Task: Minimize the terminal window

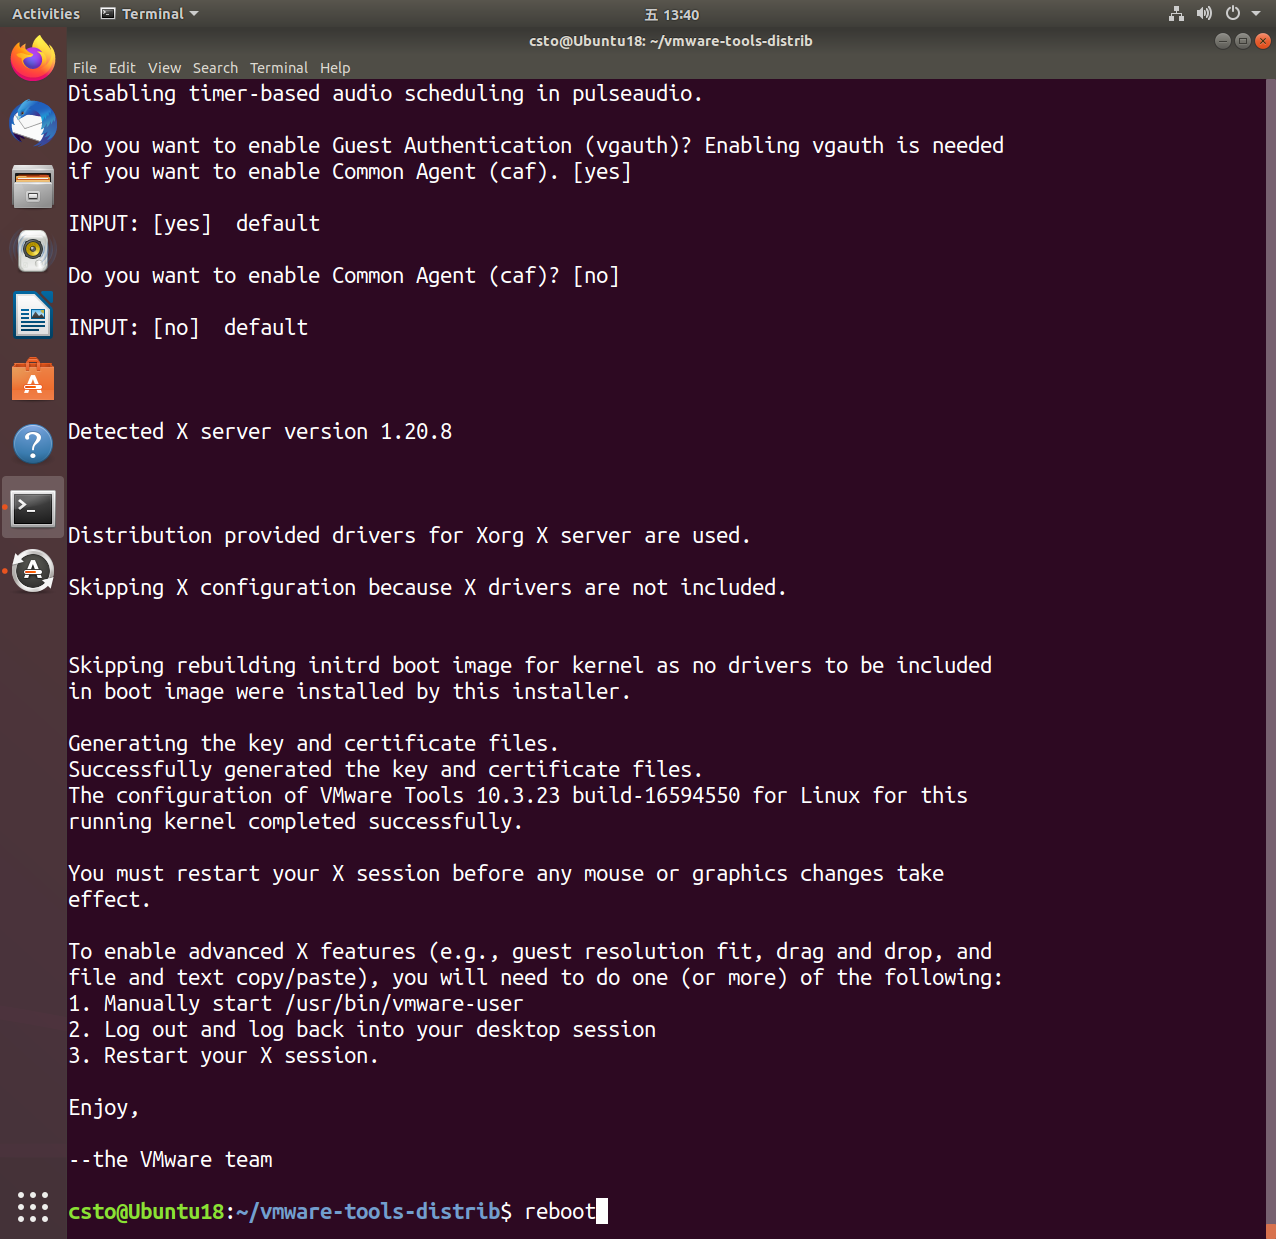Action: (1222, 41)
